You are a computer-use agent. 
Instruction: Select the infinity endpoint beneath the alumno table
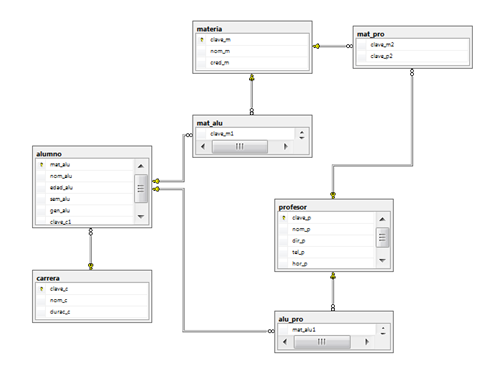91,232
